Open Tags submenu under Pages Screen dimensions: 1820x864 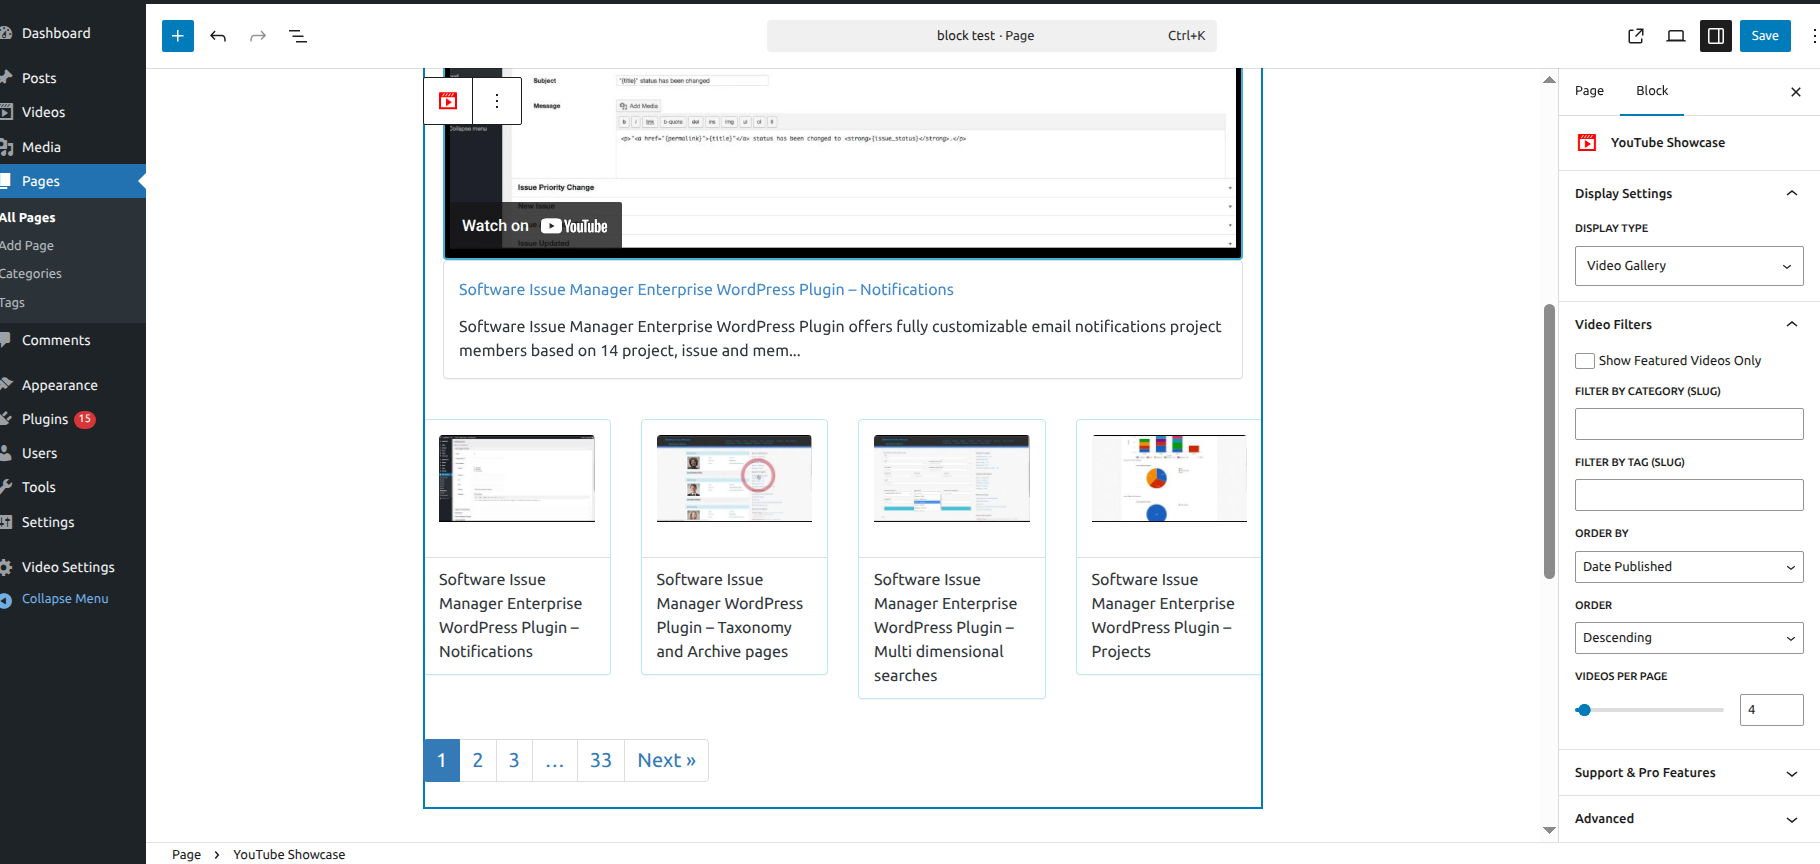pos(13,302)
